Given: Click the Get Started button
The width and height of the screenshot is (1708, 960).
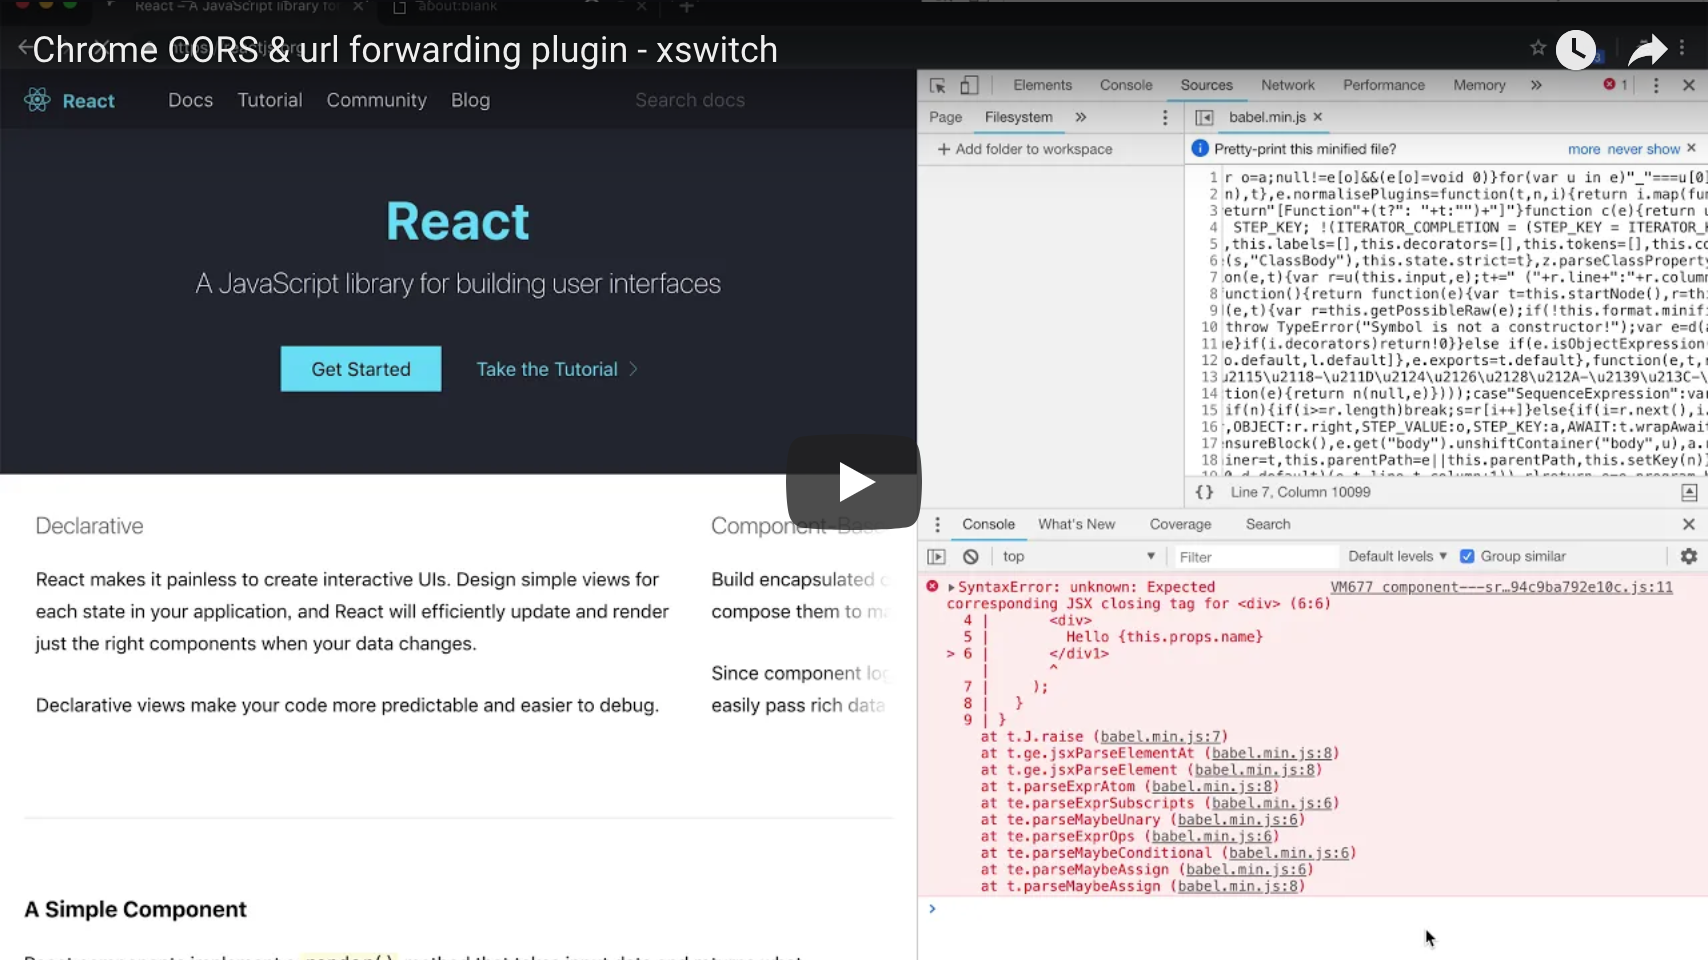Looking at the screenshot, I should click(x=361, y=369).
